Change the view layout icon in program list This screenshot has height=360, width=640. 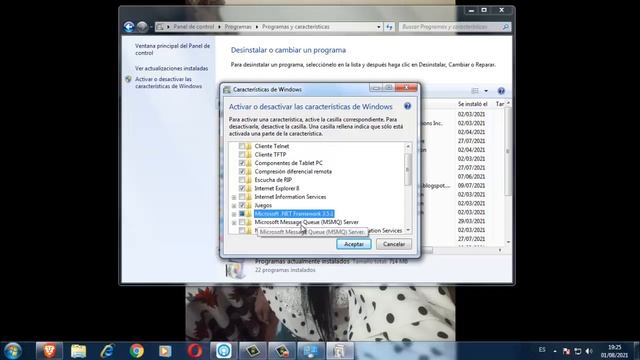(x=475, y=91)
